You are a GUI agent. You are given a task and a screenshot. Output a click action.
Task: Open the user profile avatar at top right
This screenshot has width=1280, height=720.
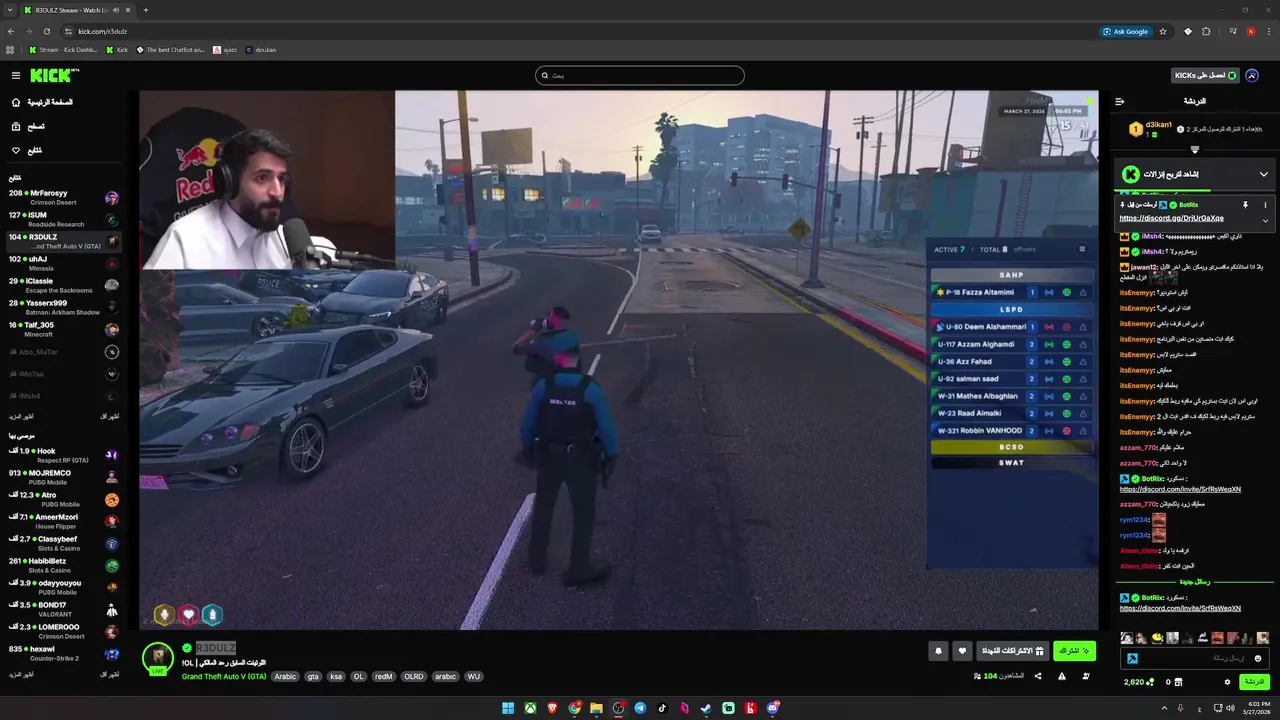(x=1253, y=75)
